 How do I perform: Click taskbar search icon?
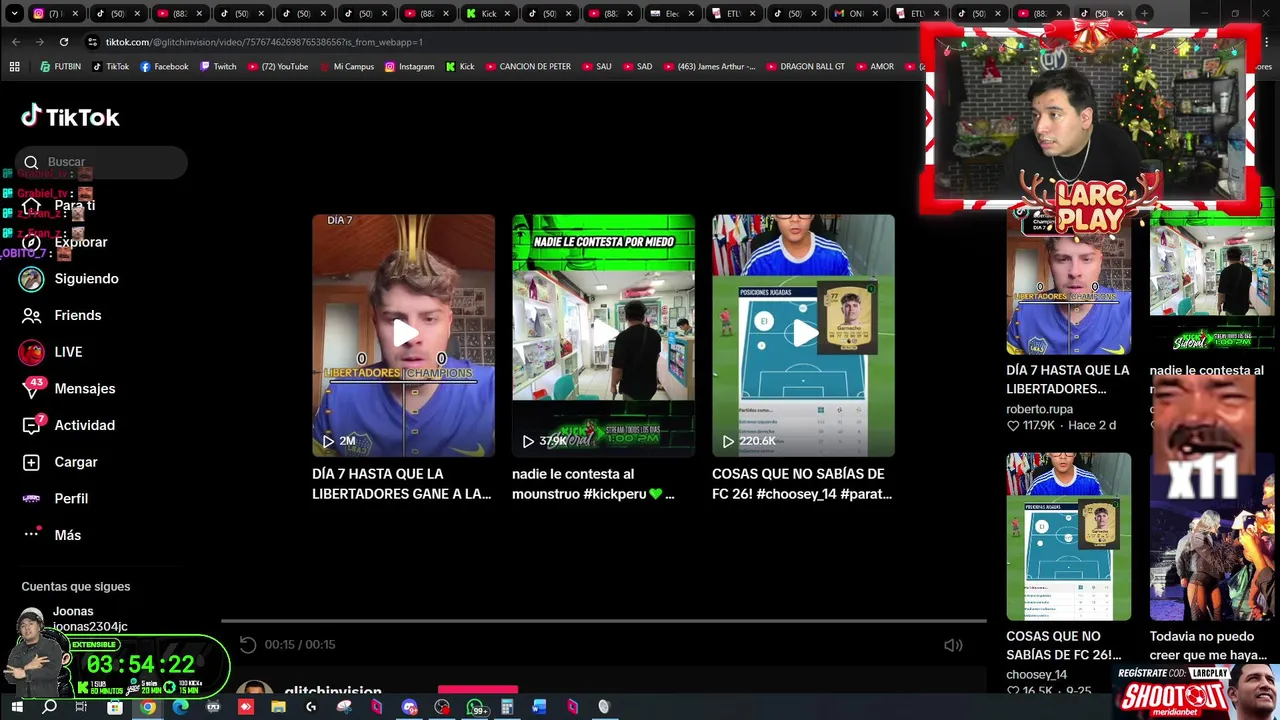(x=49, y=707)
